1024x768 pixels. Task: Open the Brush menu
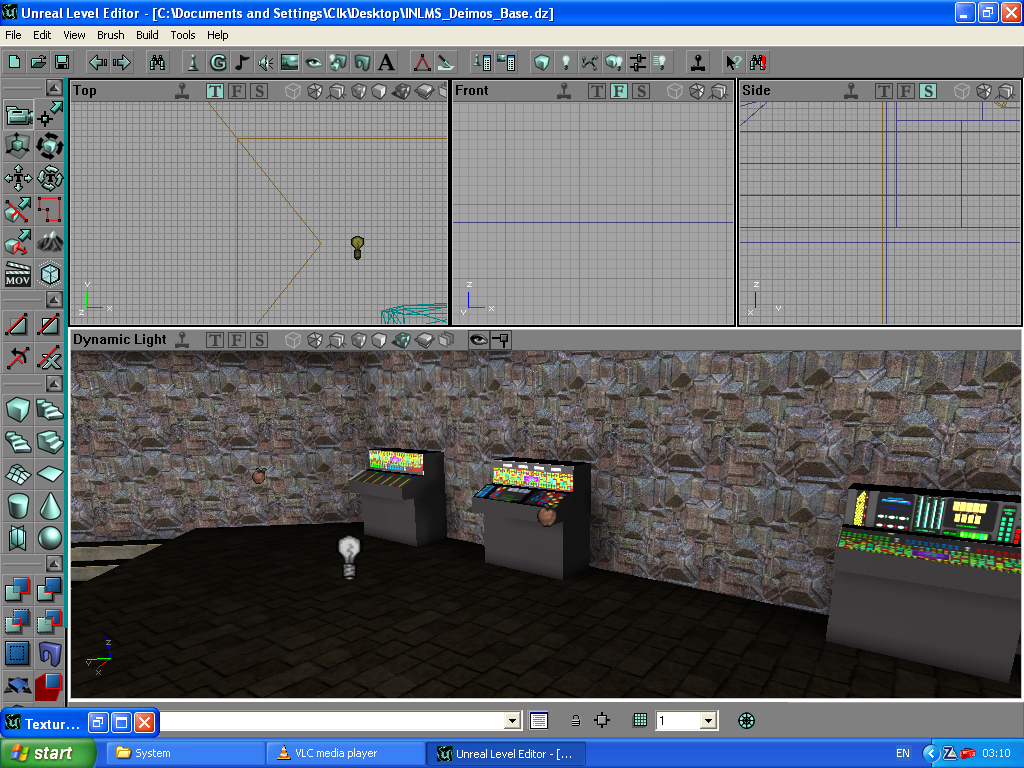[110, 35]
